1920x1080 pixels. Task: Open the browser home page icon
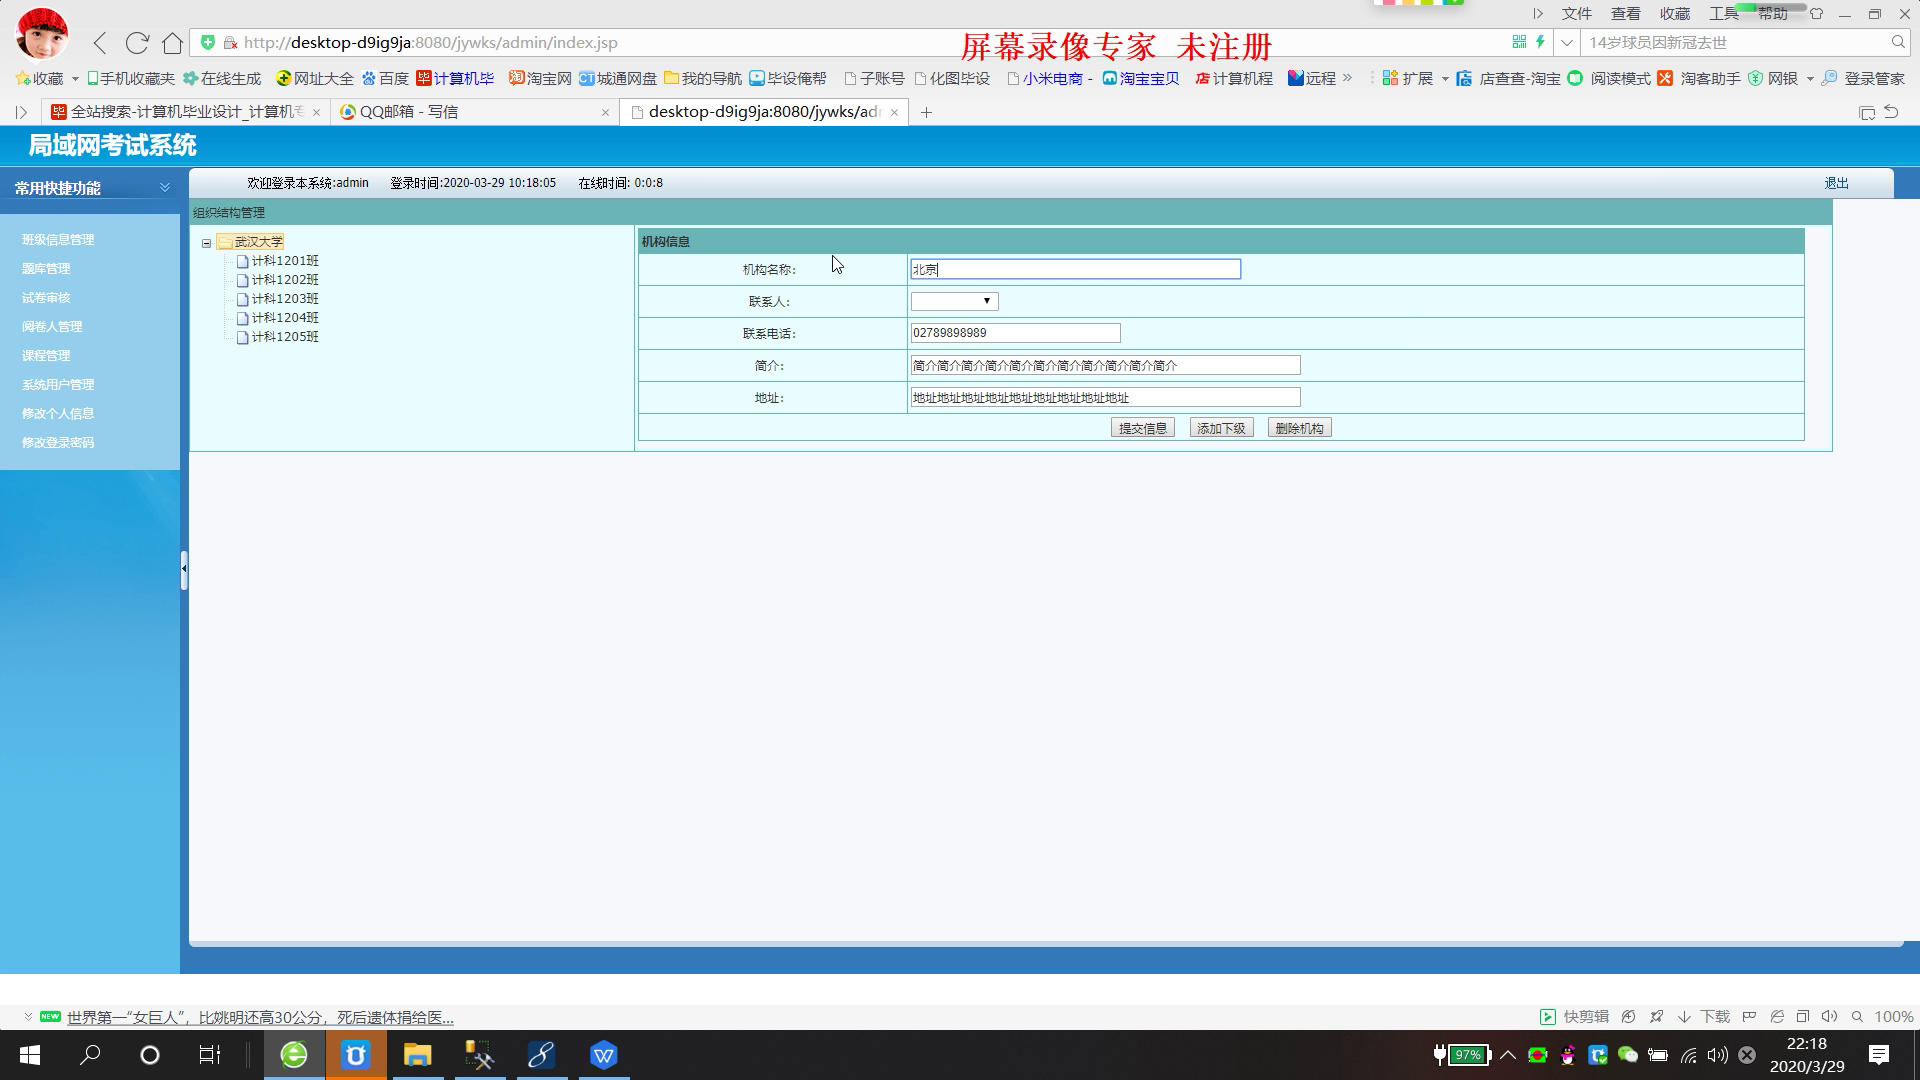pos(173,43)
